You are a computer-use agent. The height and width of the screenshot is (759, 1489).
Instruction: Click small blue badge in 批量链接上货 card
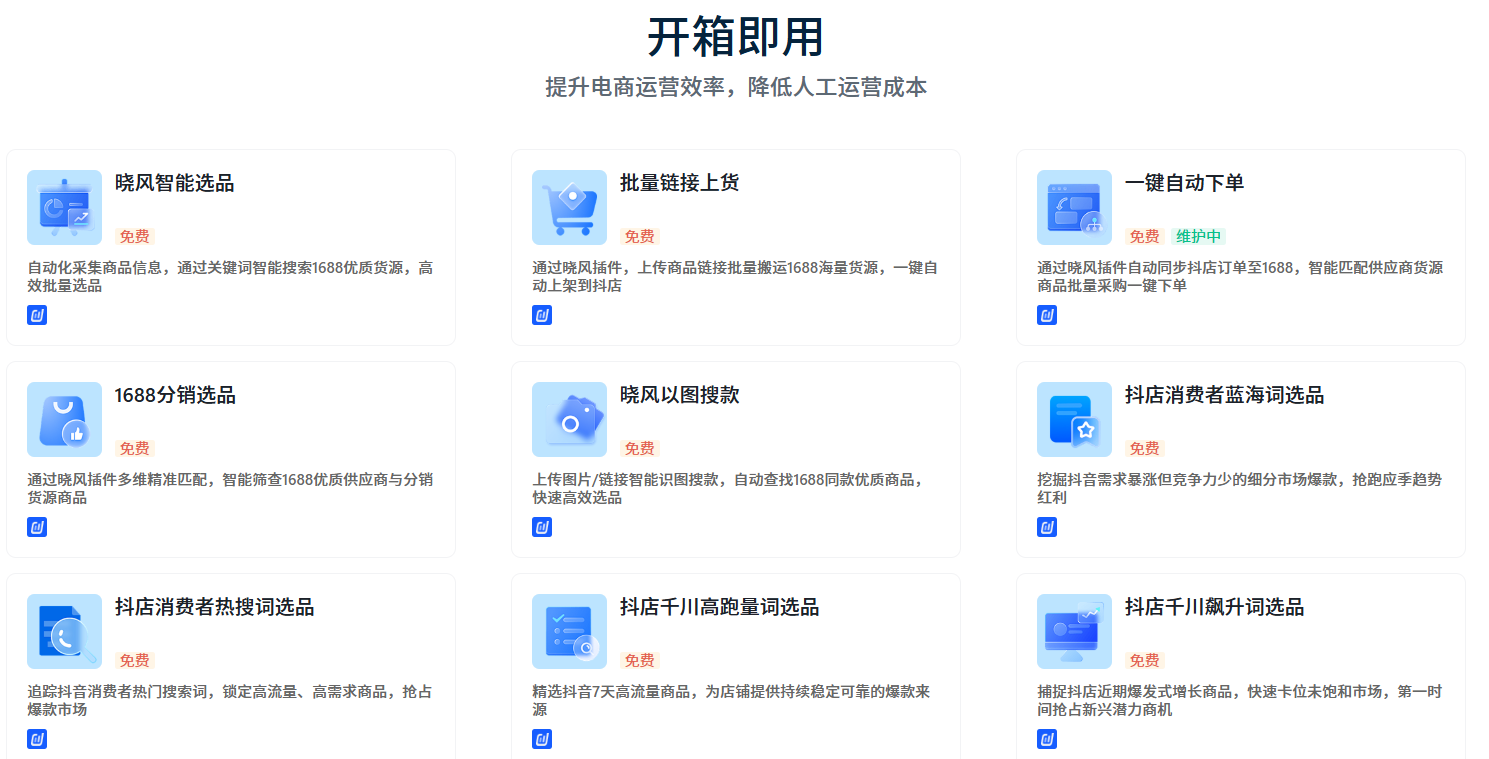(x=542, y=315)
